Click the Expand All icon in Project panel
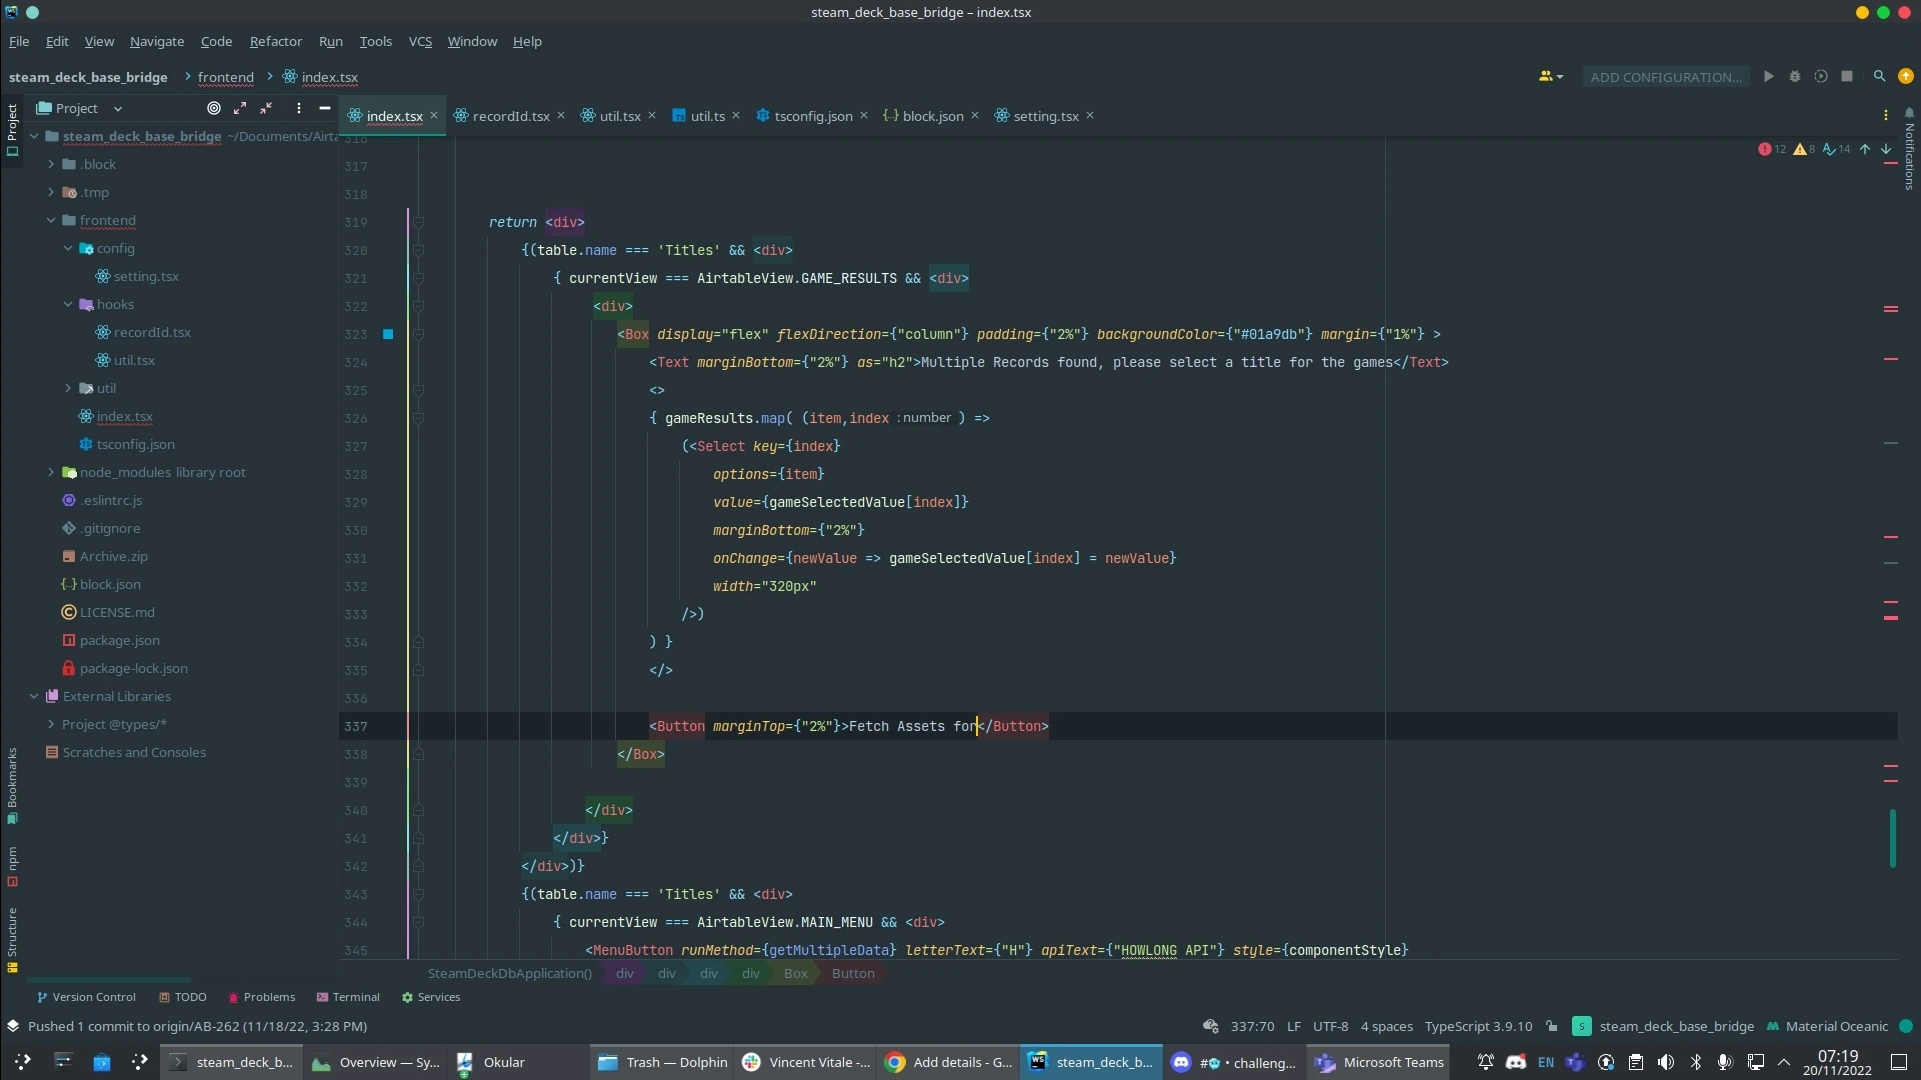This screenshot has height=1080, width=1921. (240, 108)
